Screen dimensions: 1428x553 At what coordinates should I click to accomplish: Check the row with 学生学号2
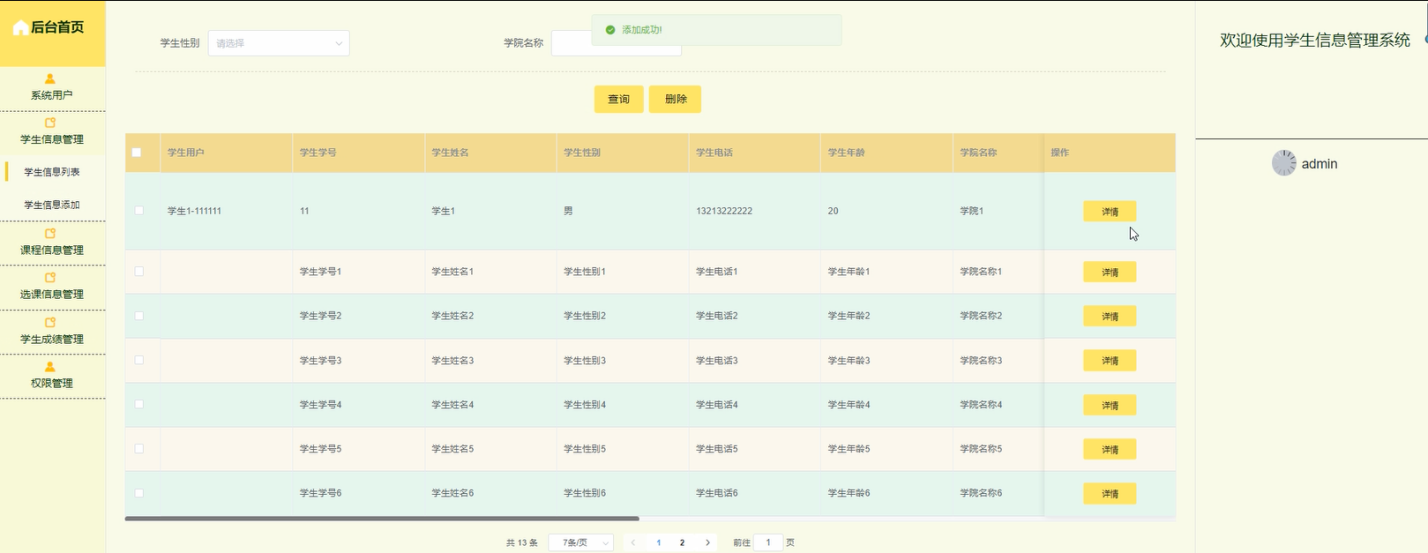pos(139,315)
